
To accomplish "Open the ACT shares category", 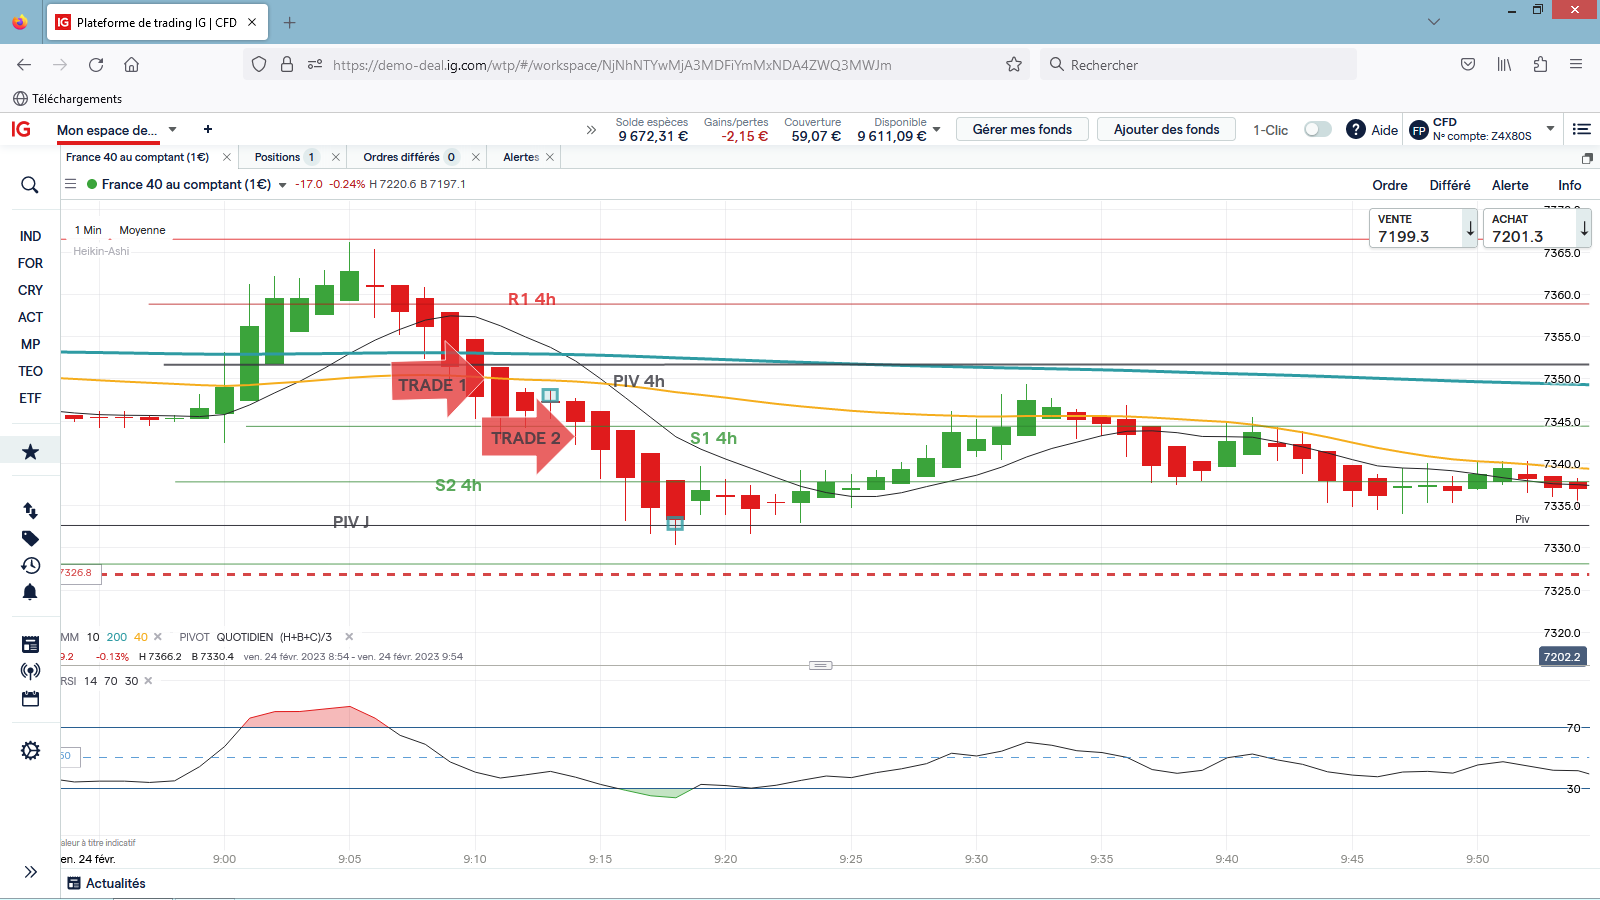I will pos(30,317).
